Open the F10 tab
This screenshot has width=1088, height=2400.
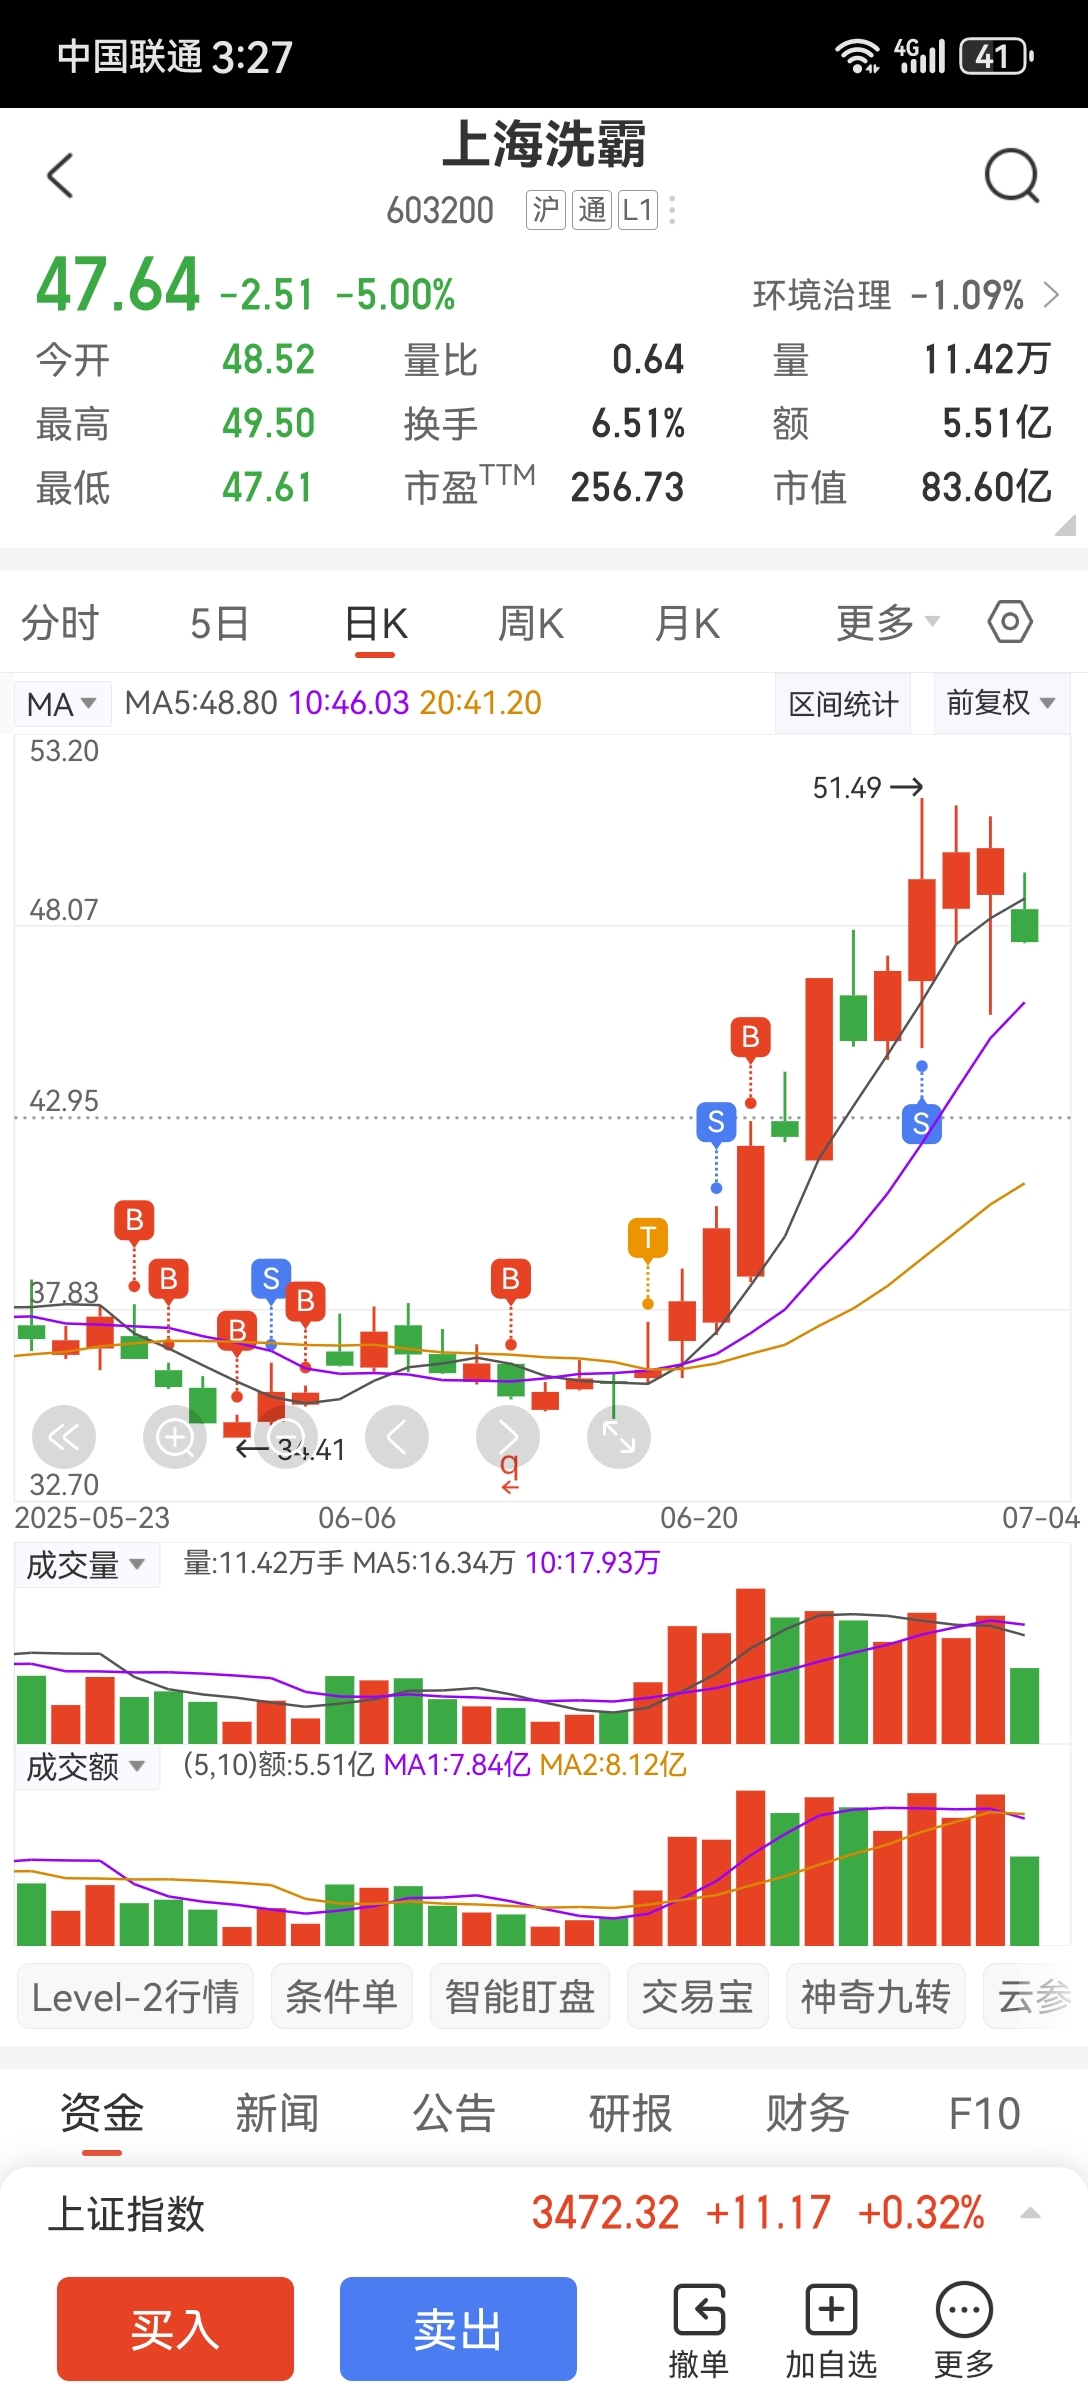pos(984,2112)
